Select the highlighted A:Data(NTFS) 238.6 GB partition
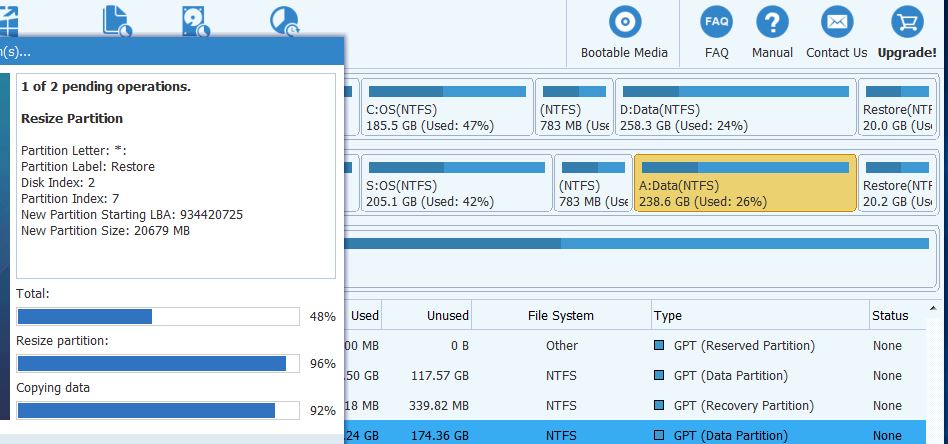The height and width of the screenshot is (444, 948). [x=745, y=183]
